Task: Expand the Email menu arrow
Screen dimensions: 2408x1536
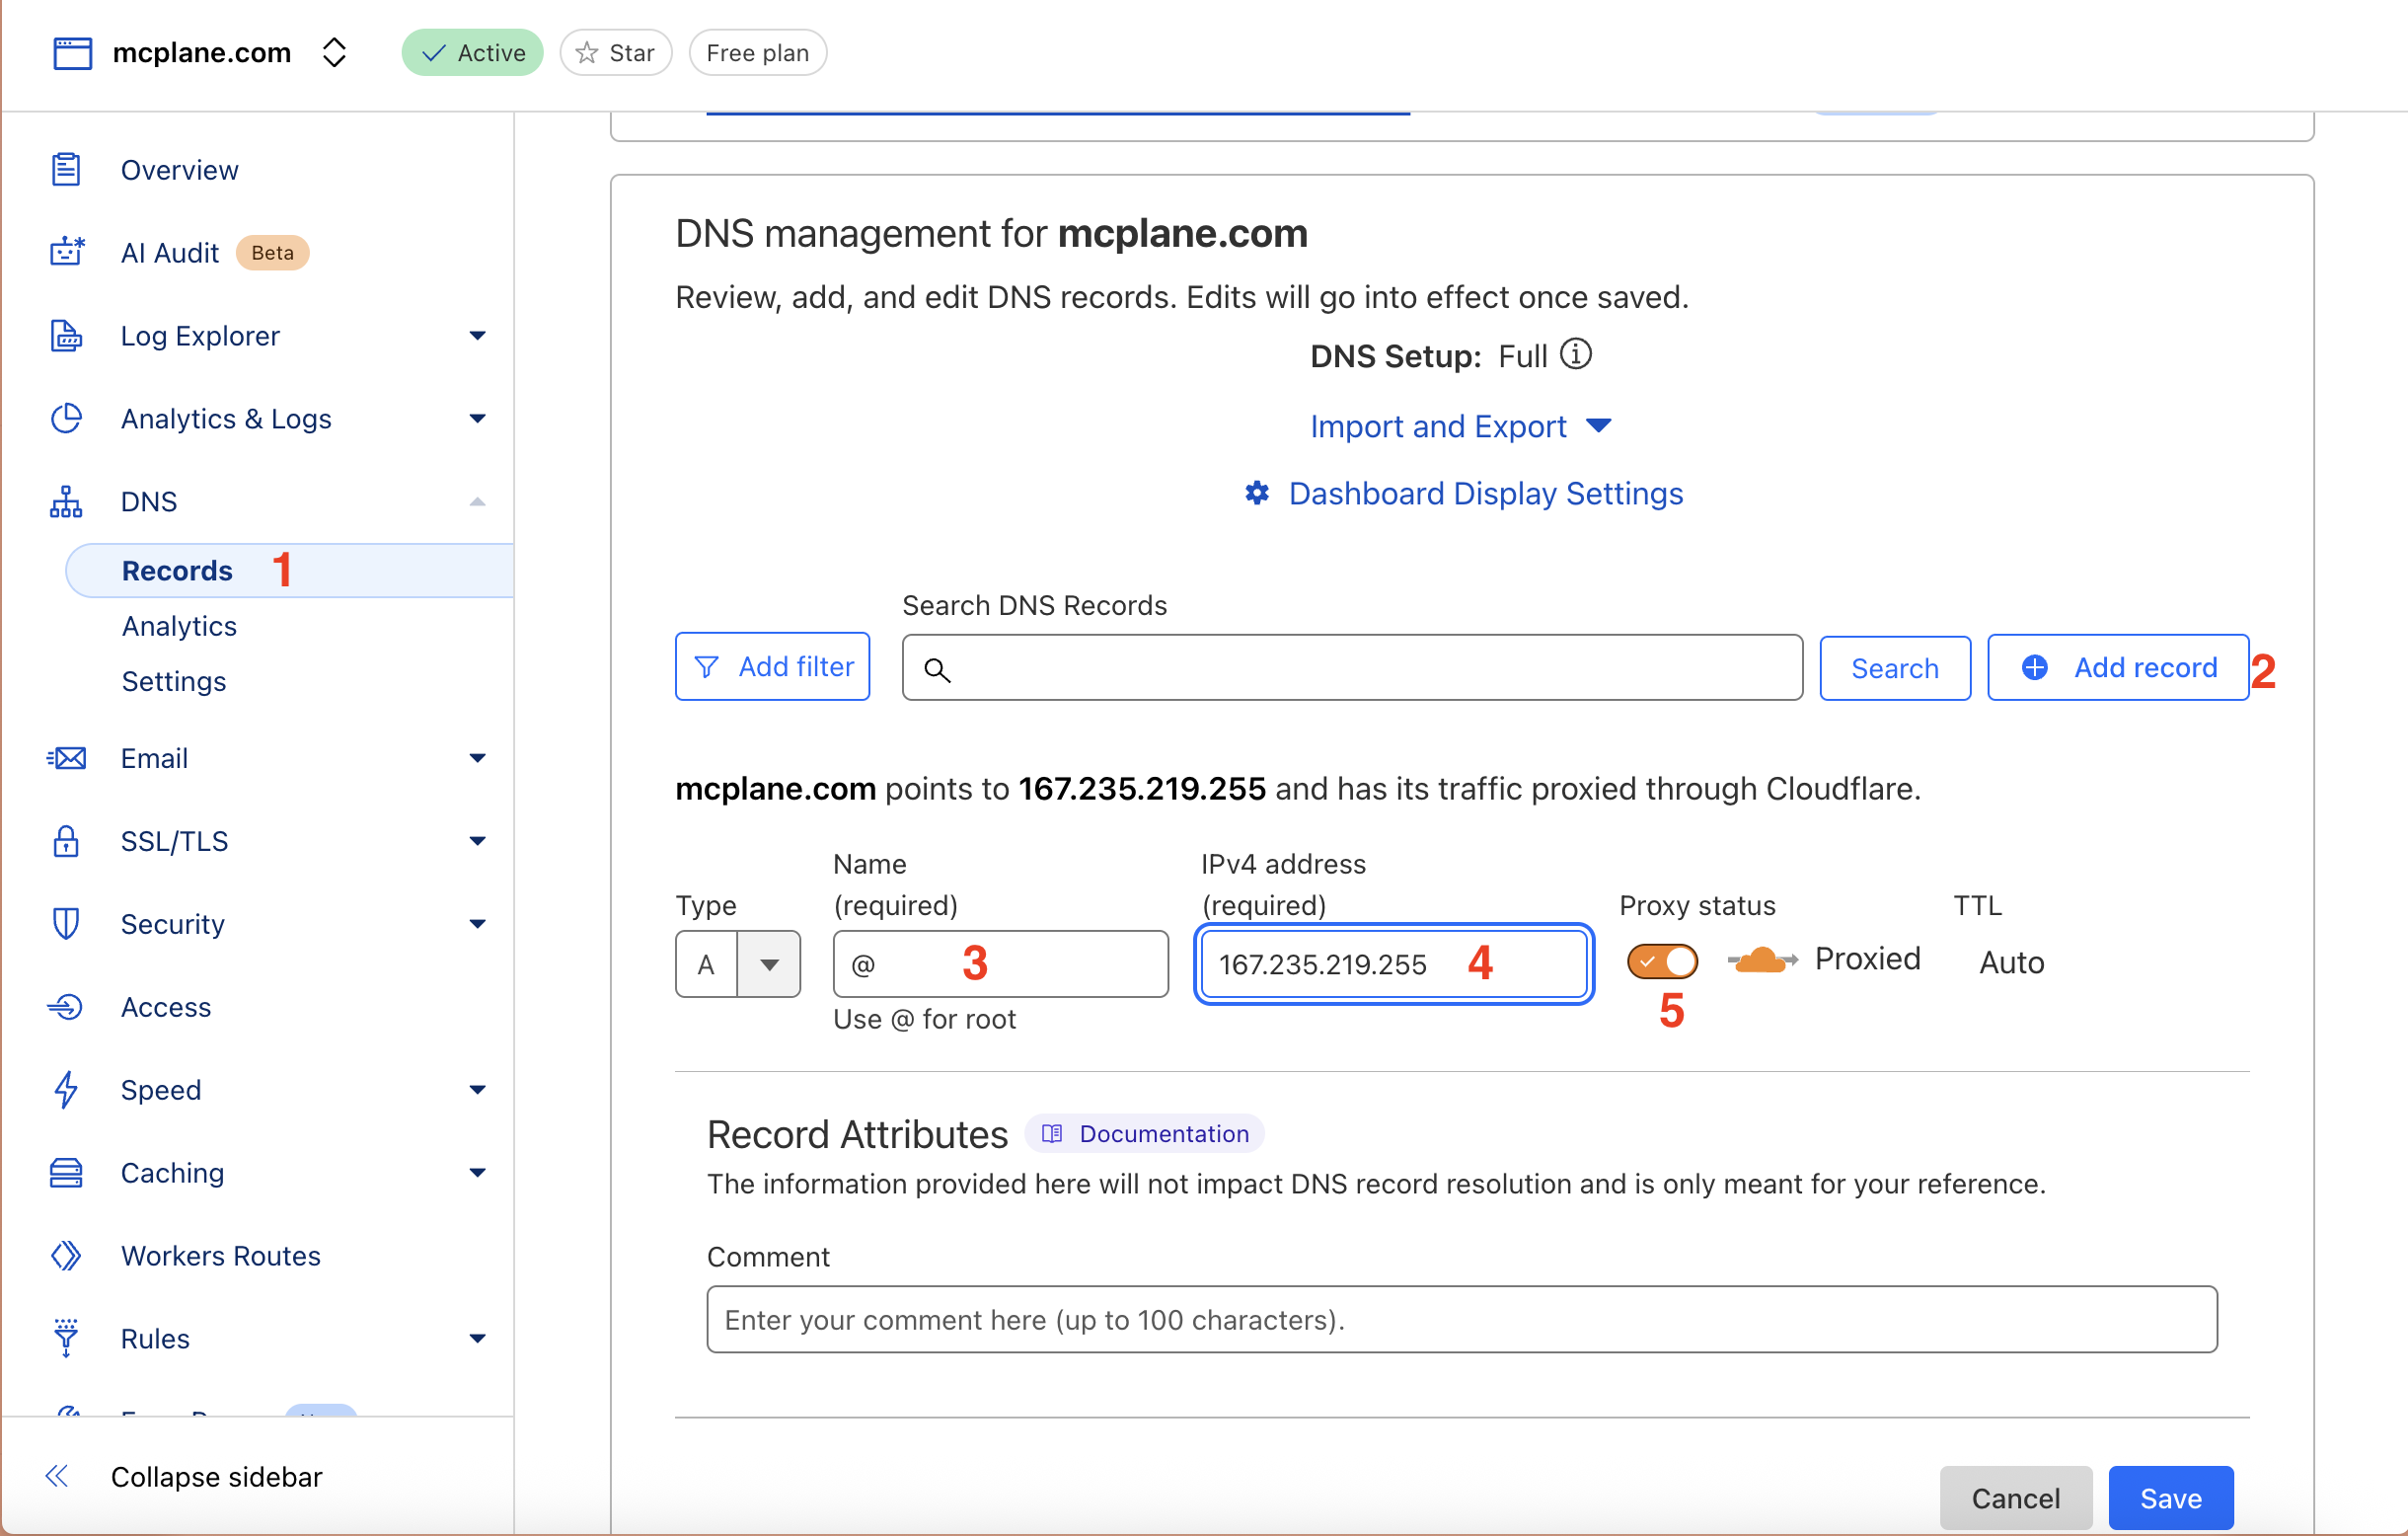Action: click(x=477, y=758)
